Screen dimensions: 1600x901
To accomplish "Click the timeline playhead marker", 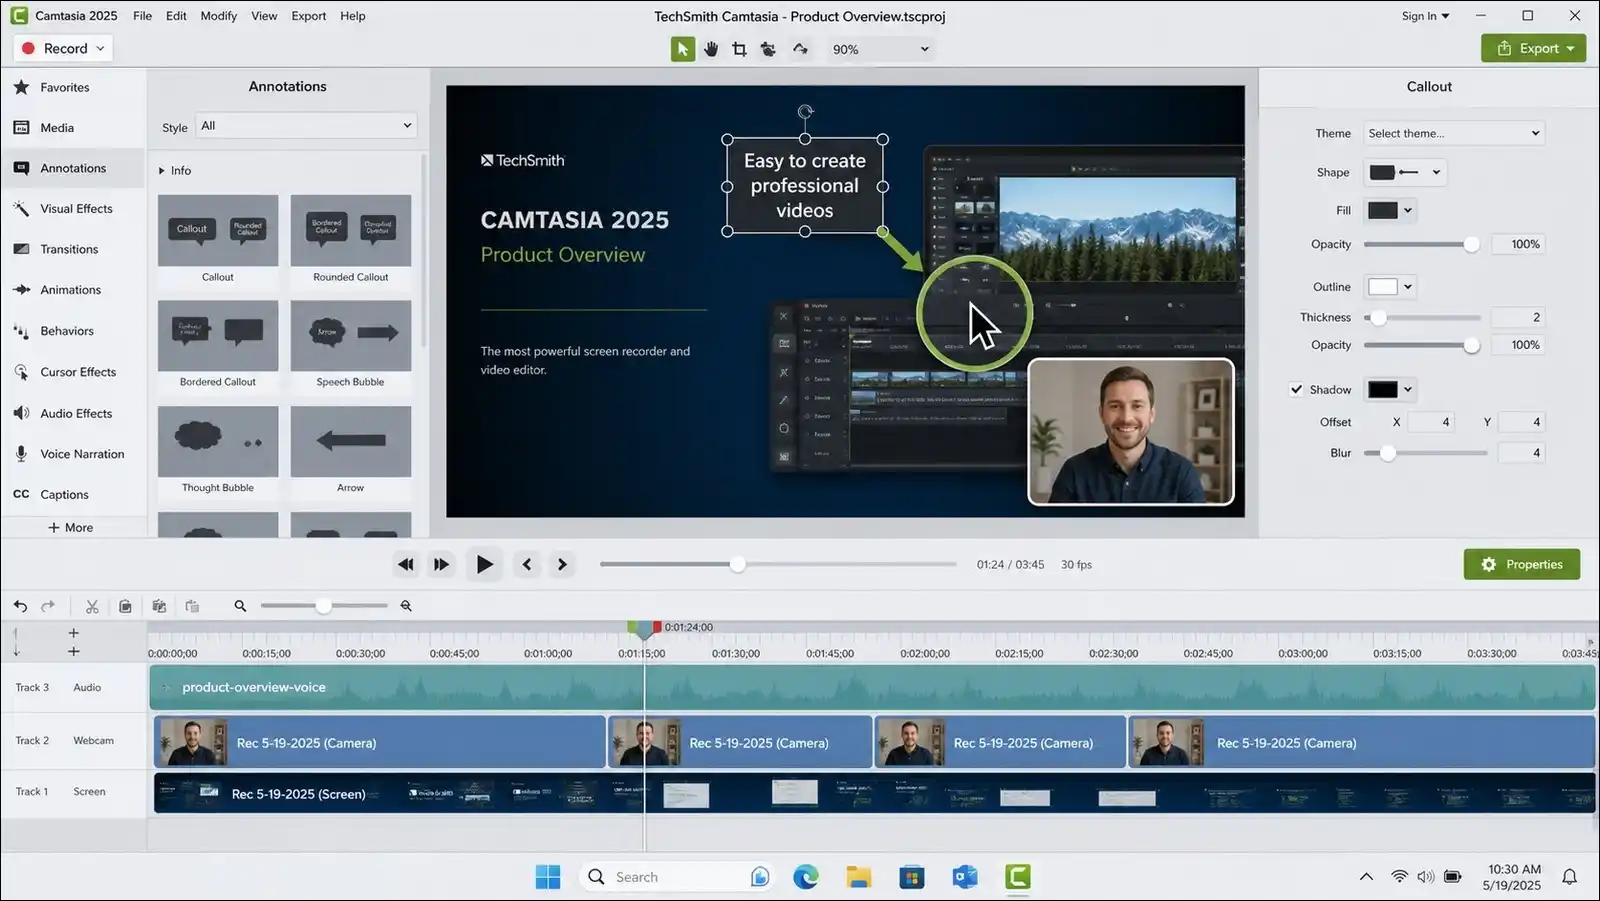I will (x=644, y=629).
